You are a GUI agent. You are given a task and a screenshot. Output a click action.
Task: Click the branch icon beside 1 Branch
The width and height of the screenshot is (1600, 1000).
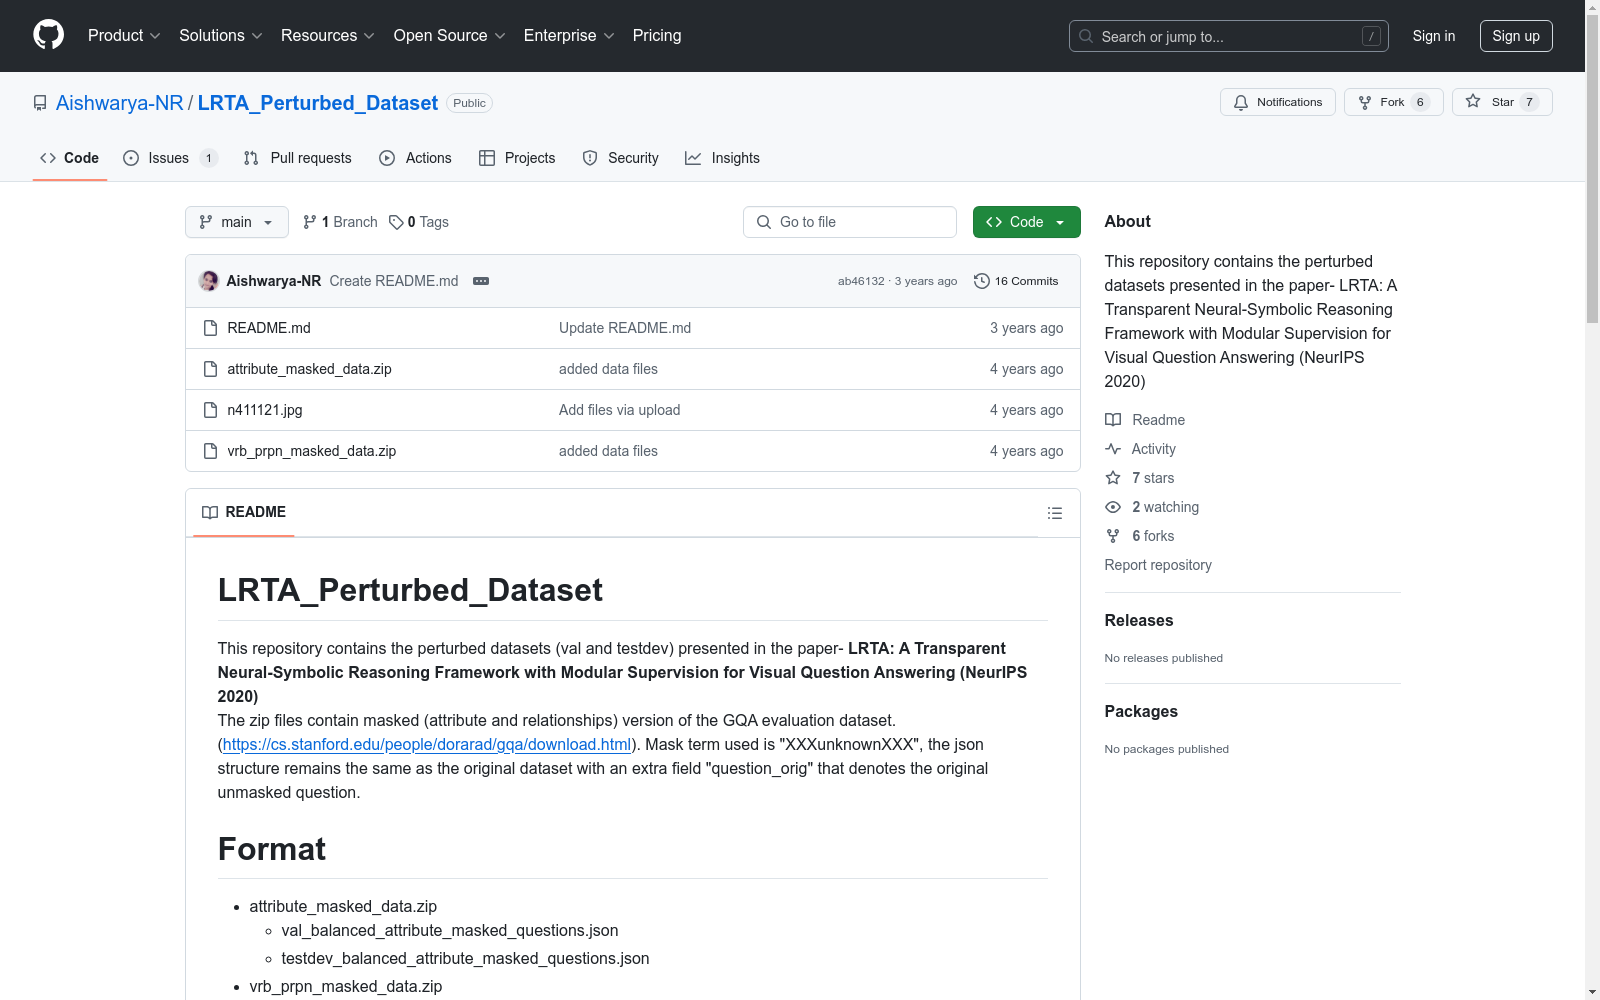coord(310,222)
